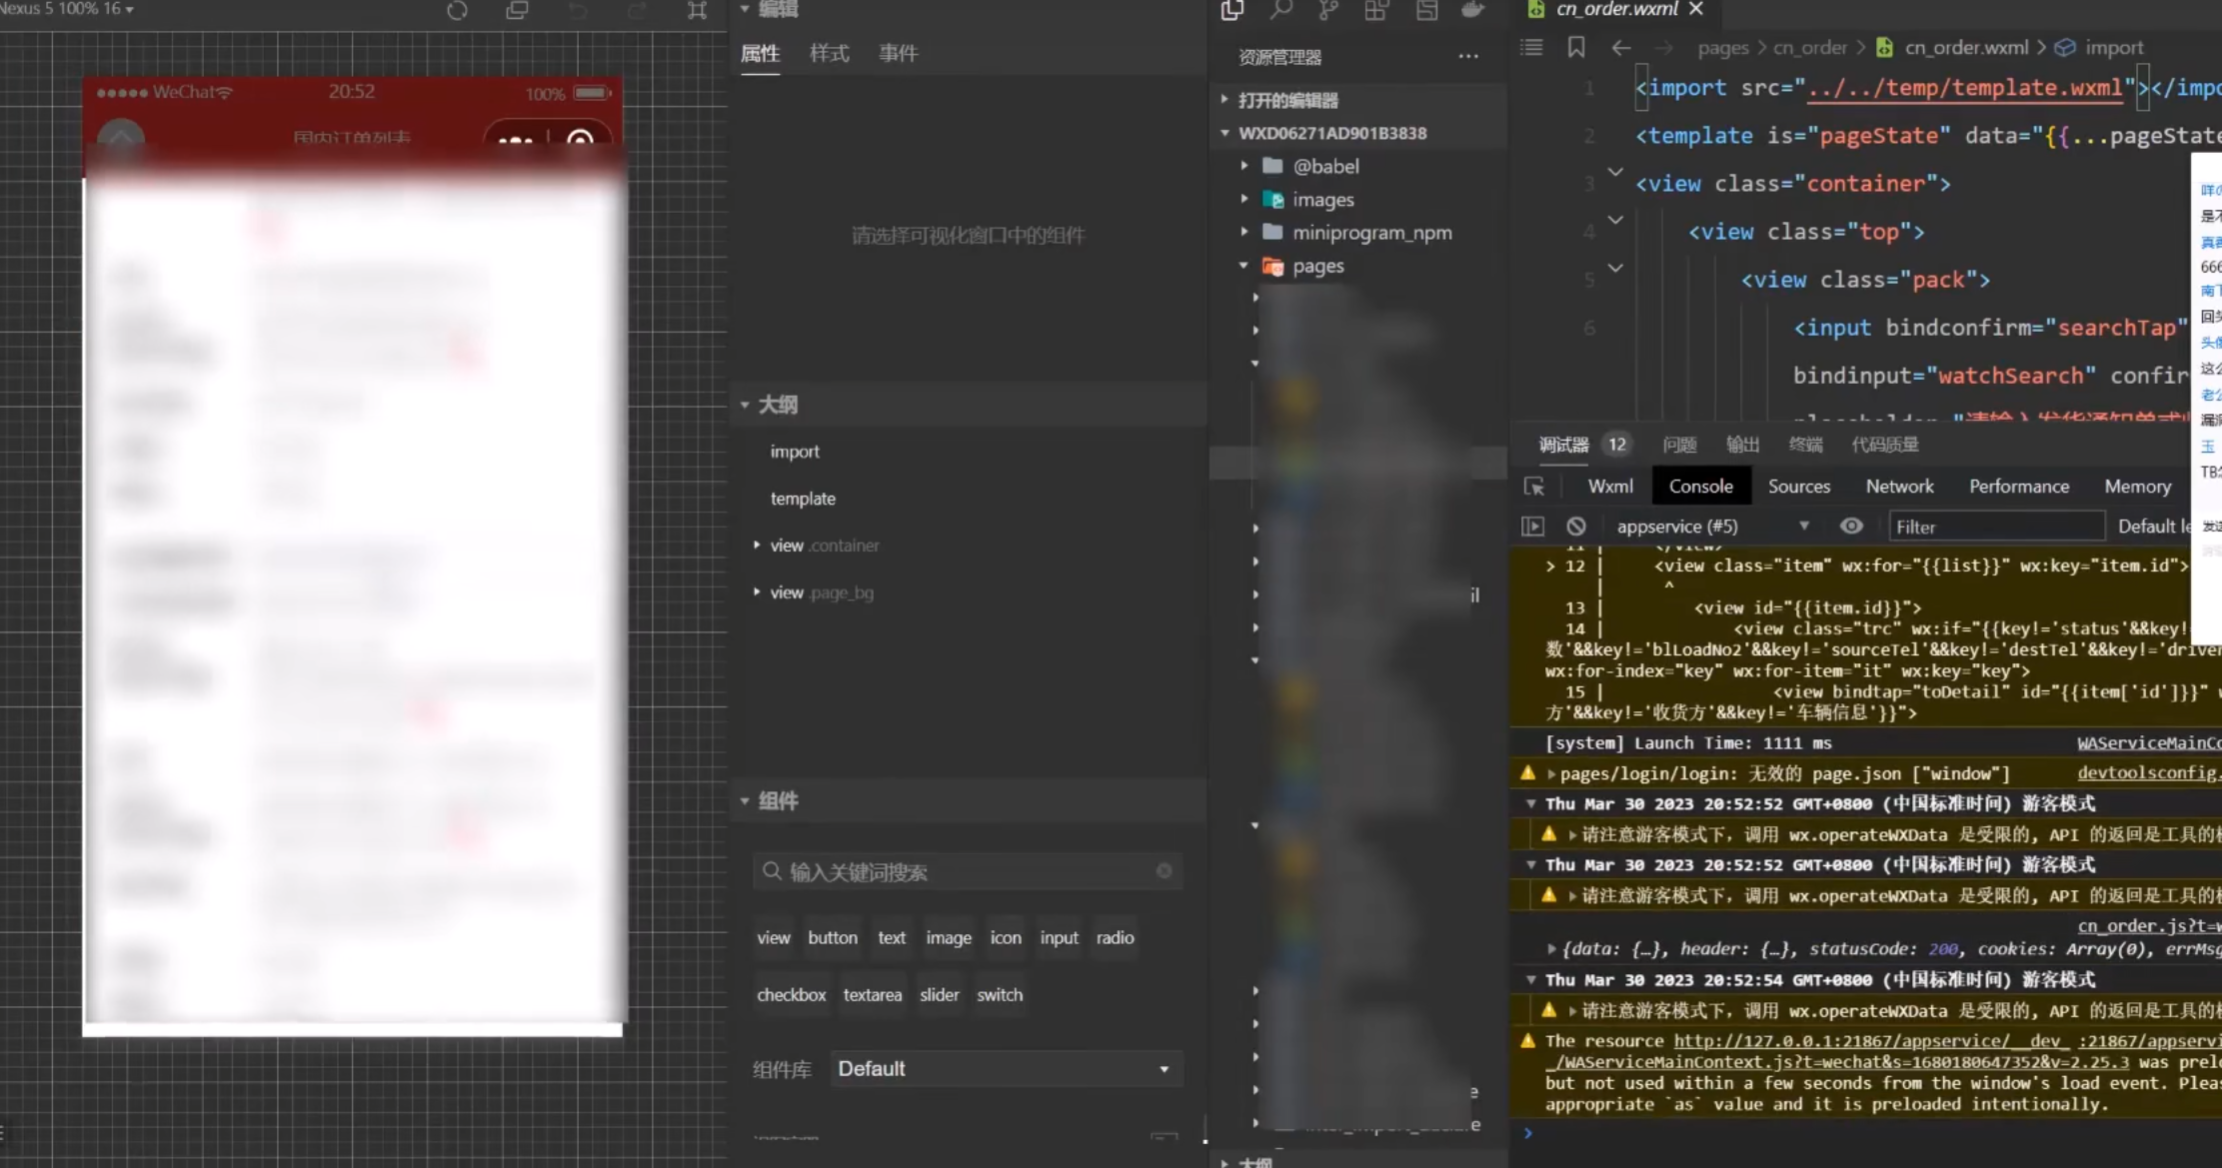Refresh the simulator with the reload icon
The width and height of the screenshot is (2222, 1168).
(x=457, y=11)
